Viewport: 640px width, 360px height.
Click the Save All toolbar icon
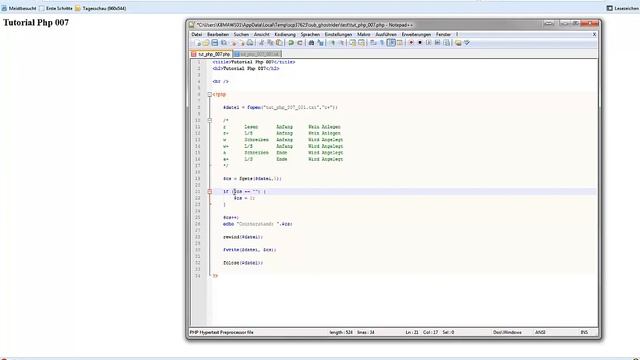(224, 43)
